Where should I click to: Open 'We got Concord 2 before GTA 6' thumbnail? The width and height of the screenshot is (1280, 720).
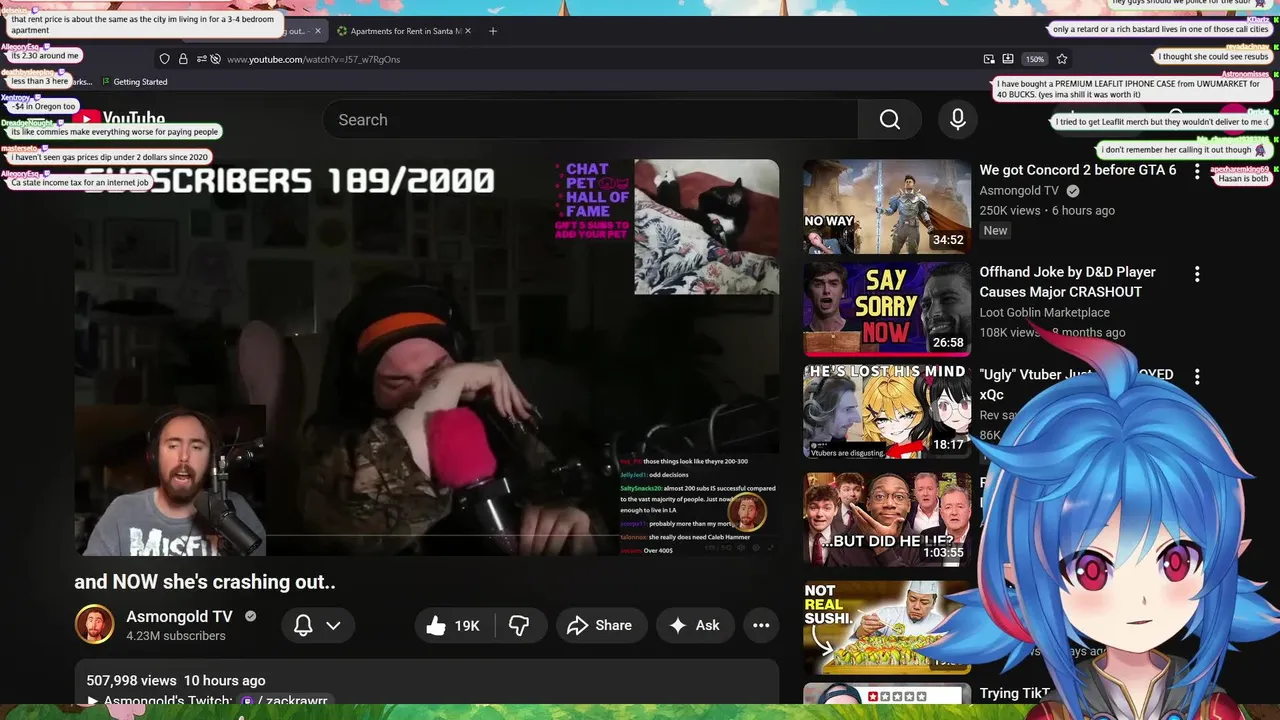coord(887,207)
